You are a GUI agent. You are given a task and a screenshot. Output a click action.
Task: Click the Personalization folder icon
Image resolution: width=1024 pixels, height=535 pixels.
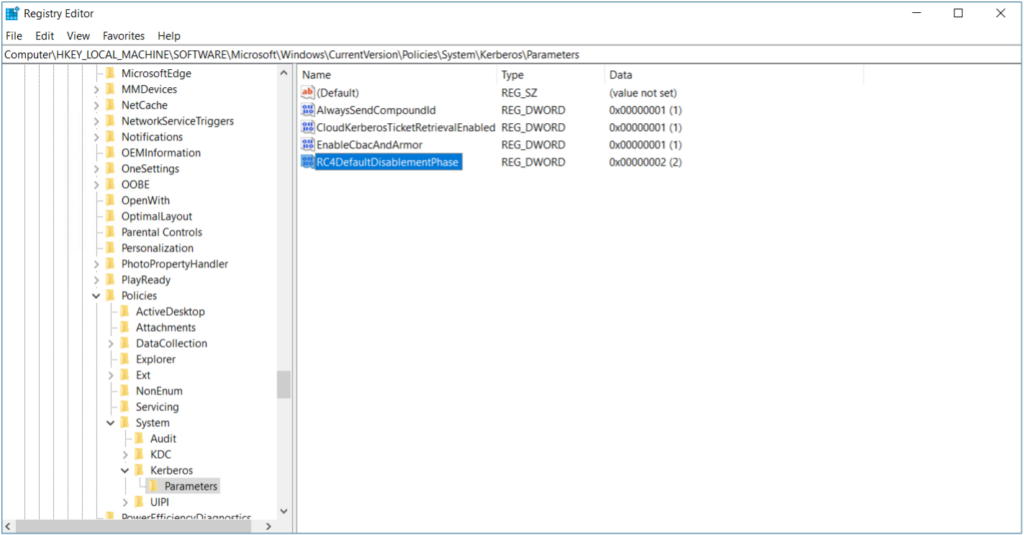(x=111, y=248)
